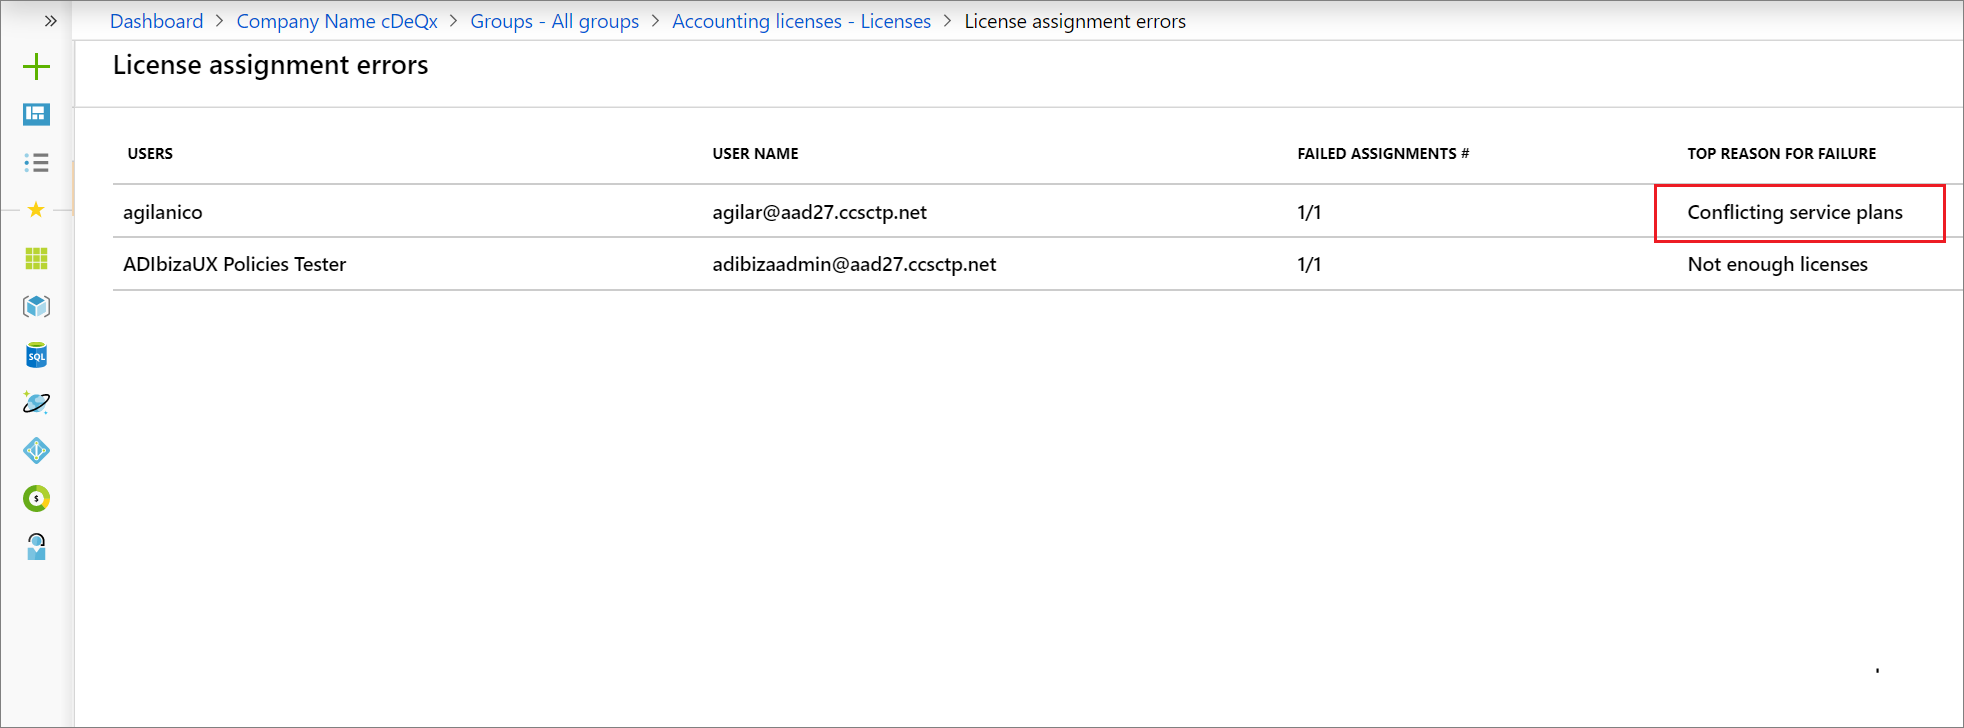Open the Cosmos DB planet icon

coord(36,402)
